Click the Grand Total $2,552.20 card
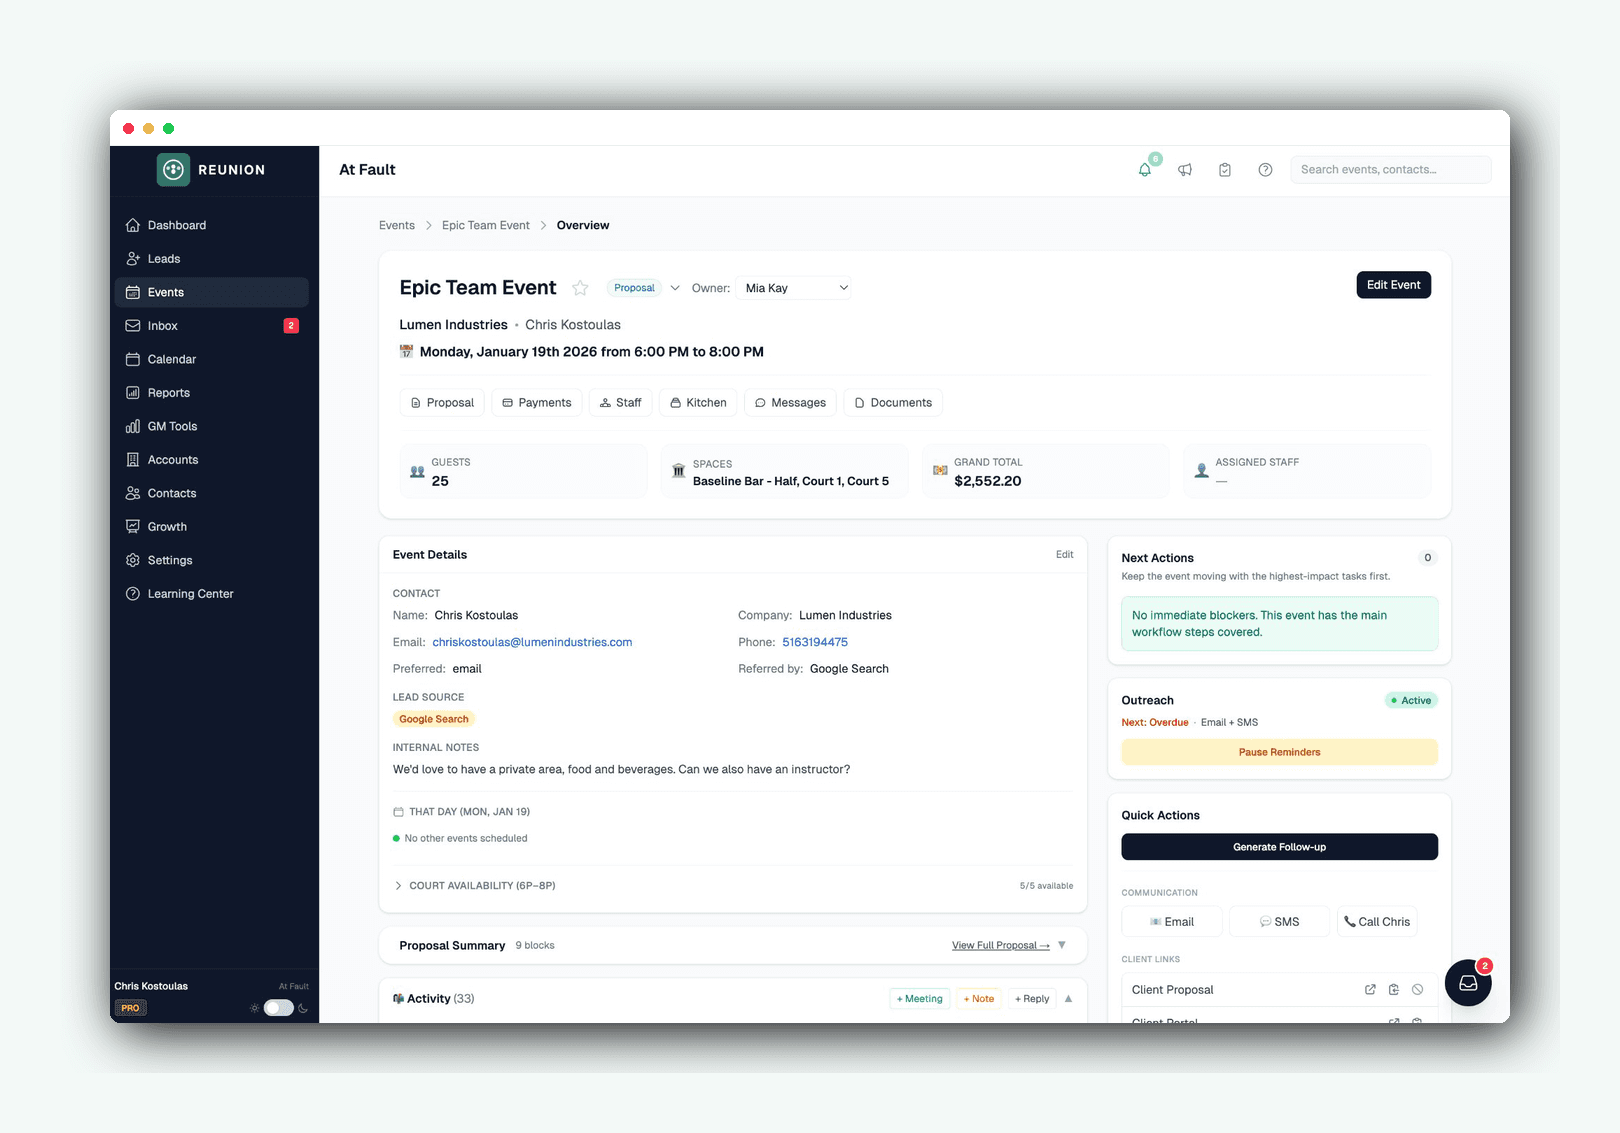The height and width of the screenshot is (1133, 1620). [1046, 471]
